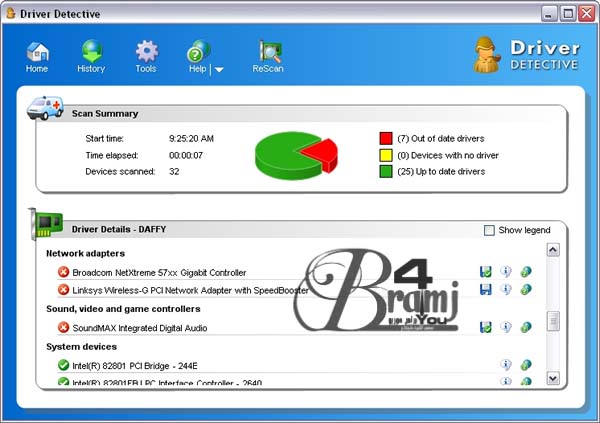Click the driver scan pie chart
The image size is (600, 423).
pyautogui.click(x=294, y=153)
